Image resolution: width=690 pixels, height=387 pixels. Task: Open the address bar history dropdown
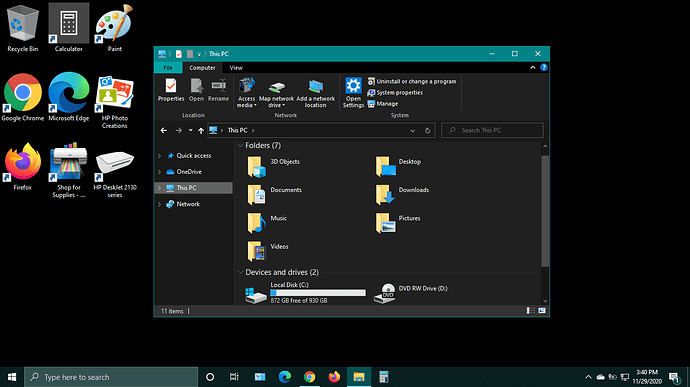(x=412, y=131)
